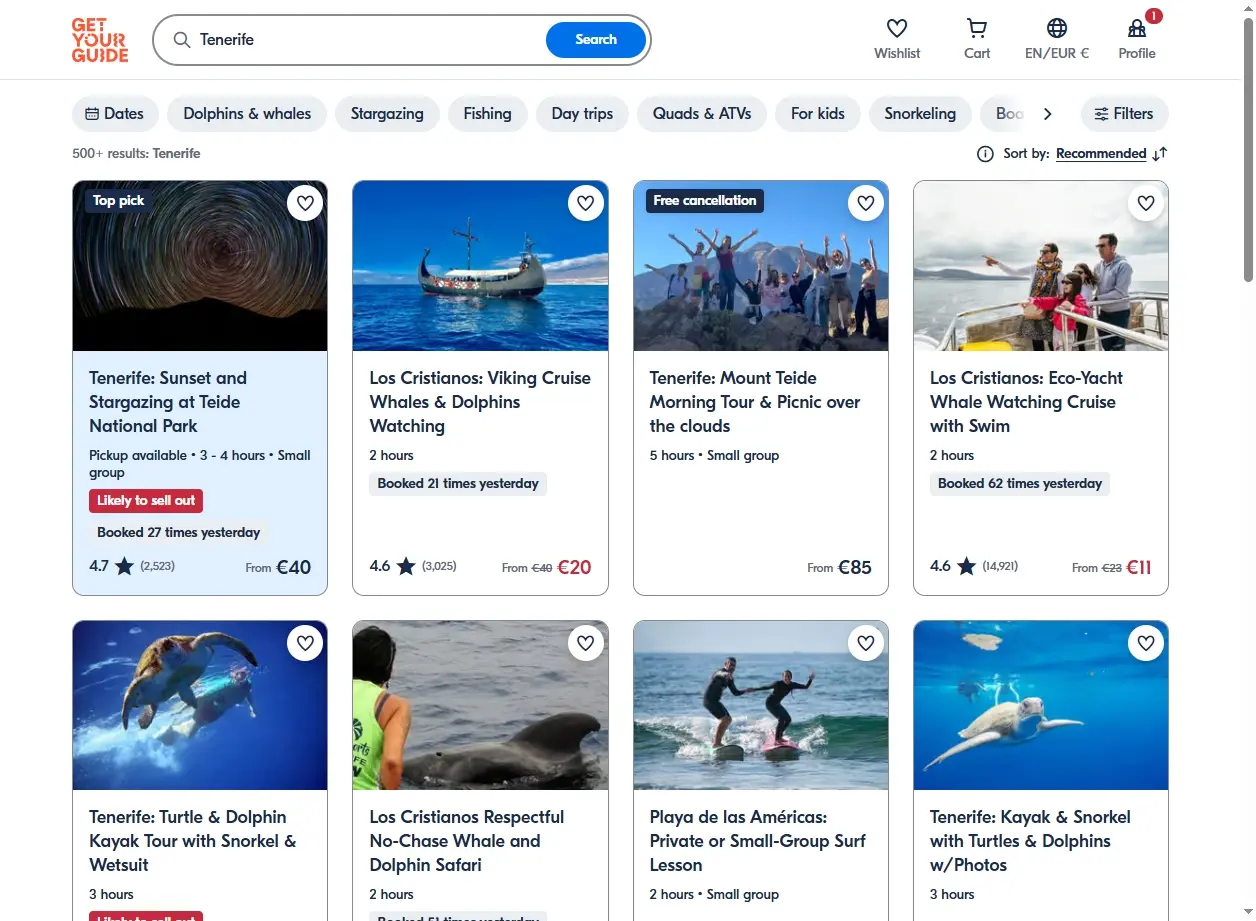Wishlist the Sunset and Stargazing at Teide tour
This screenshot has width=1256, height=921.
coord(305,203)
